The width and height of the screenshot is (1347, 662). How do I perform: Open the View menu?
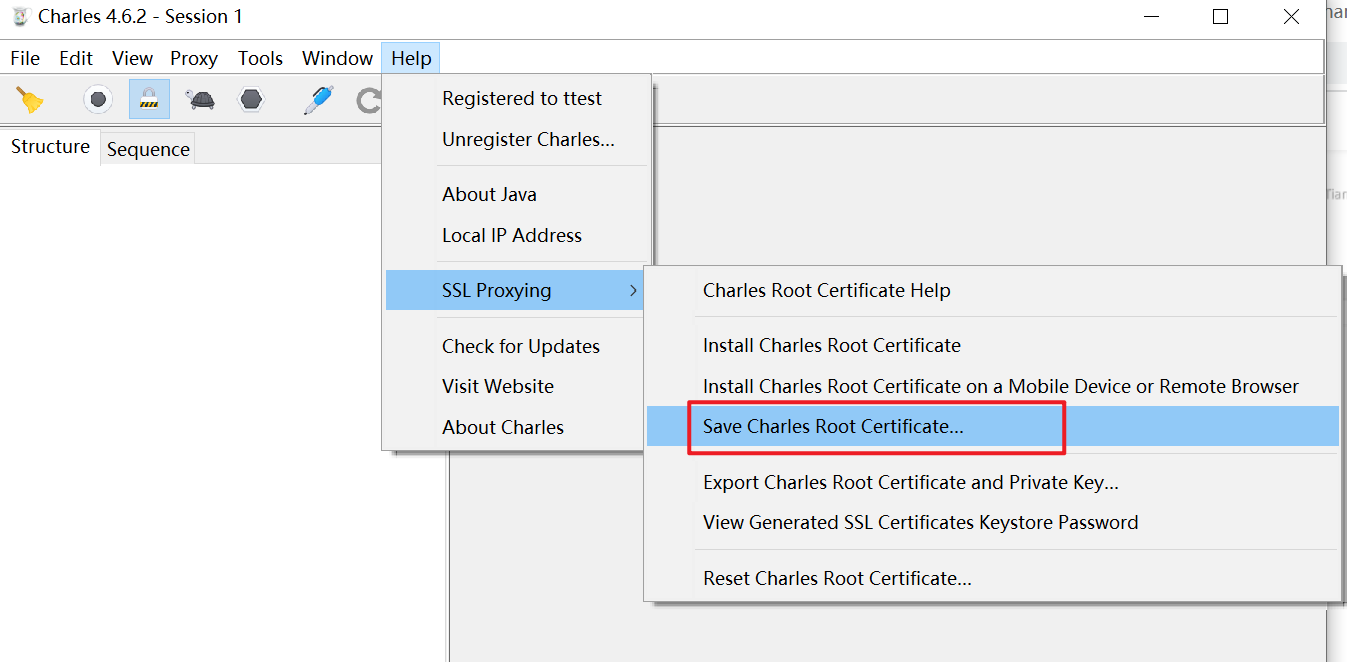tap(132, 58)
